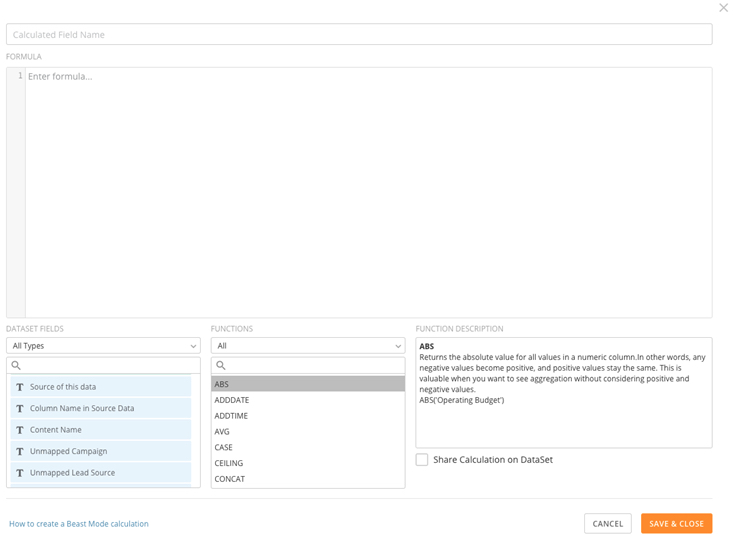Select the ABS function from the list
This screenshot has width=733, height=545.
tap(307, 384)
